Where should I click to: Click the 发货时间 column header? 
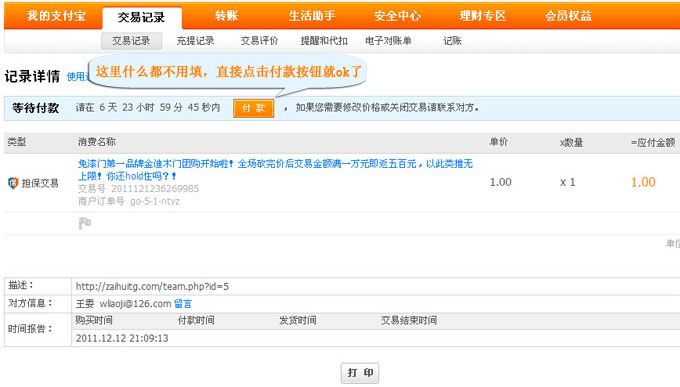pyautogui.click(x=298, y=320)
